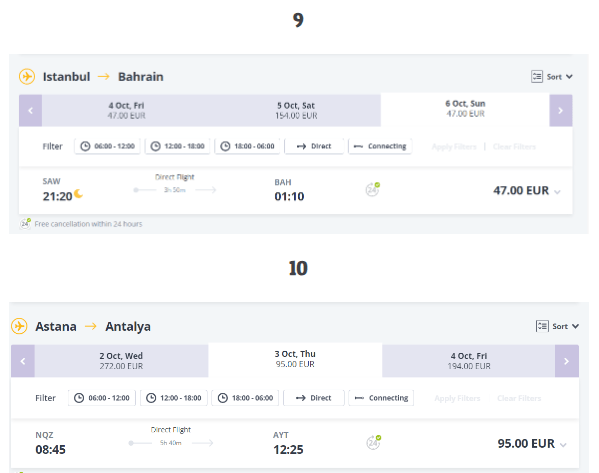This screenshot has height=473, width=599.
Task: Select the 2 Oct, Wed date tab
Action: coord(121,361)
